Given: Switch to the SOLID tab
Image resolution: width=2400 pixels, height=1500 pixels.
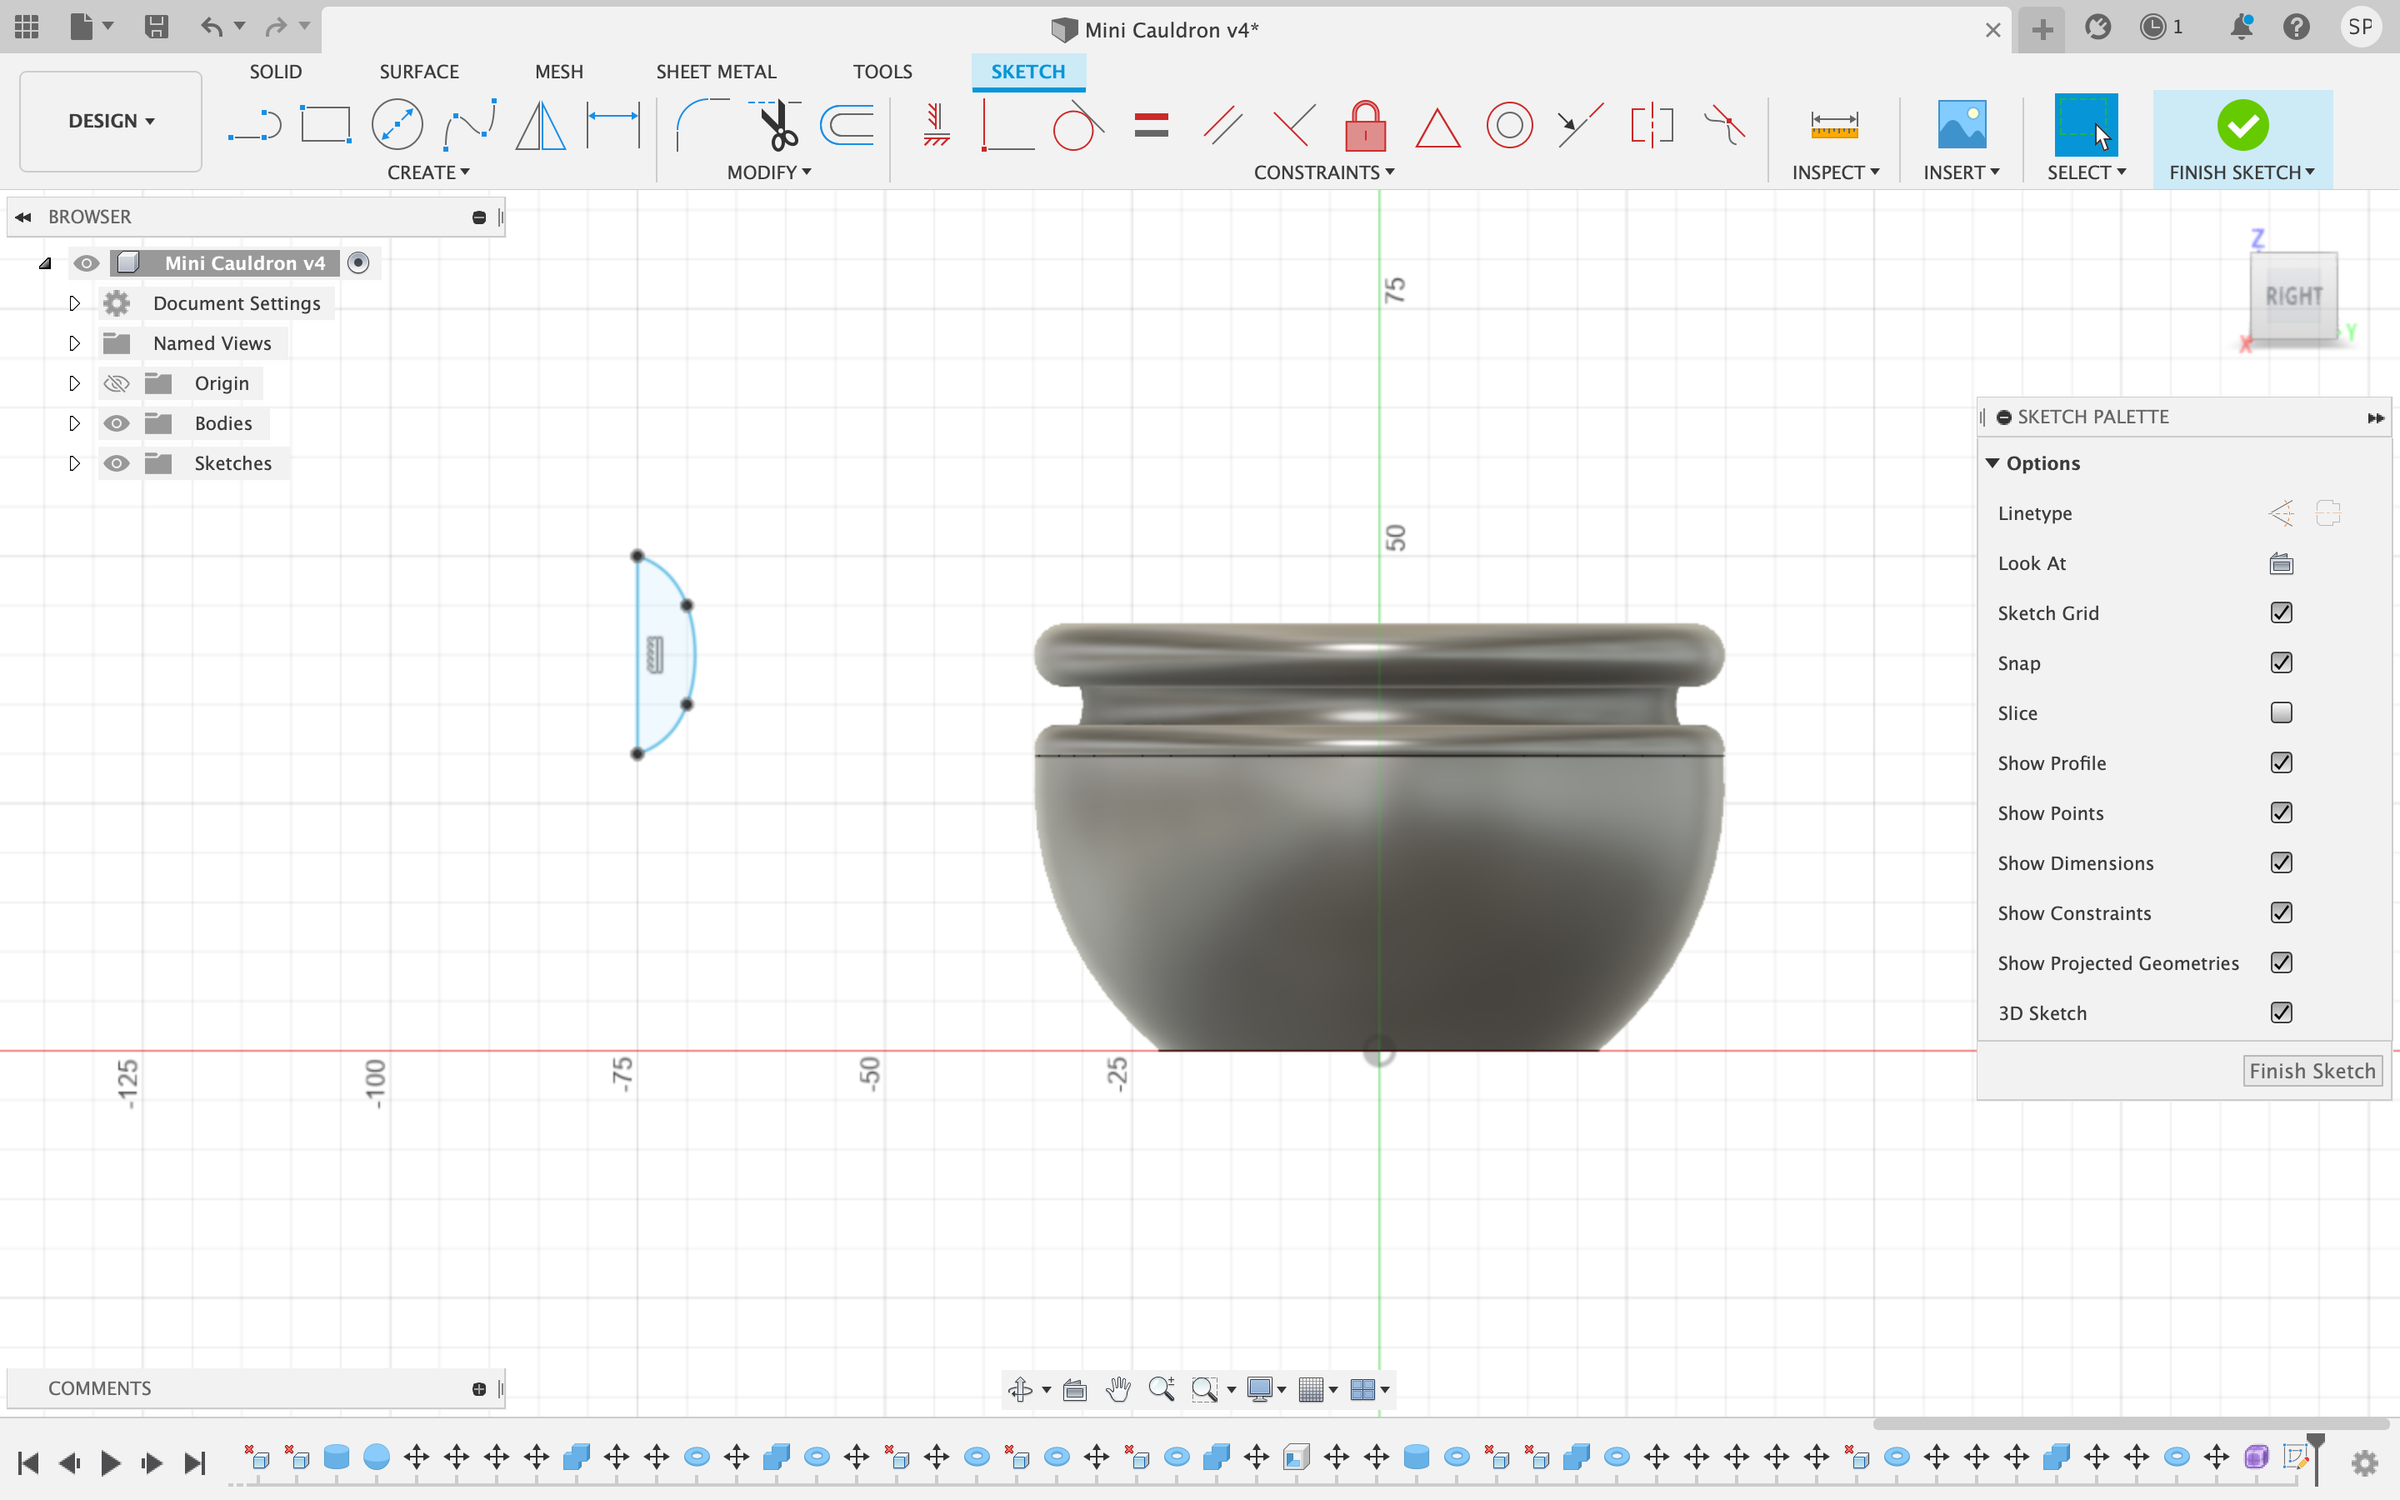Looking at the screenshot, I should click(x=275, y=71).
